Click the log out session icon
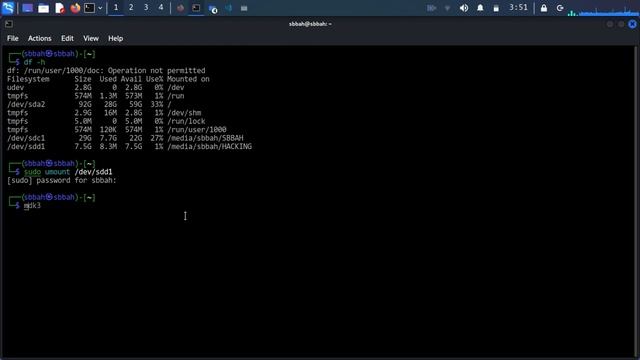 pyautogui.click(x=560, y=8)
